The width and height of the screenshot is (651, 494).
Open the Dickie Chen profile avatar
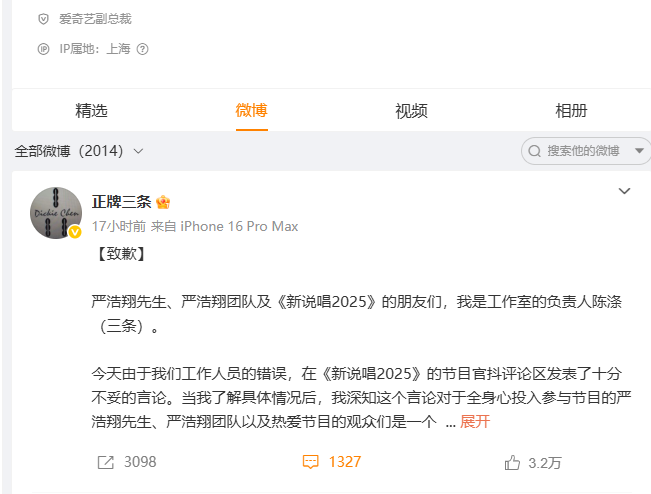[x=56, y=213]
